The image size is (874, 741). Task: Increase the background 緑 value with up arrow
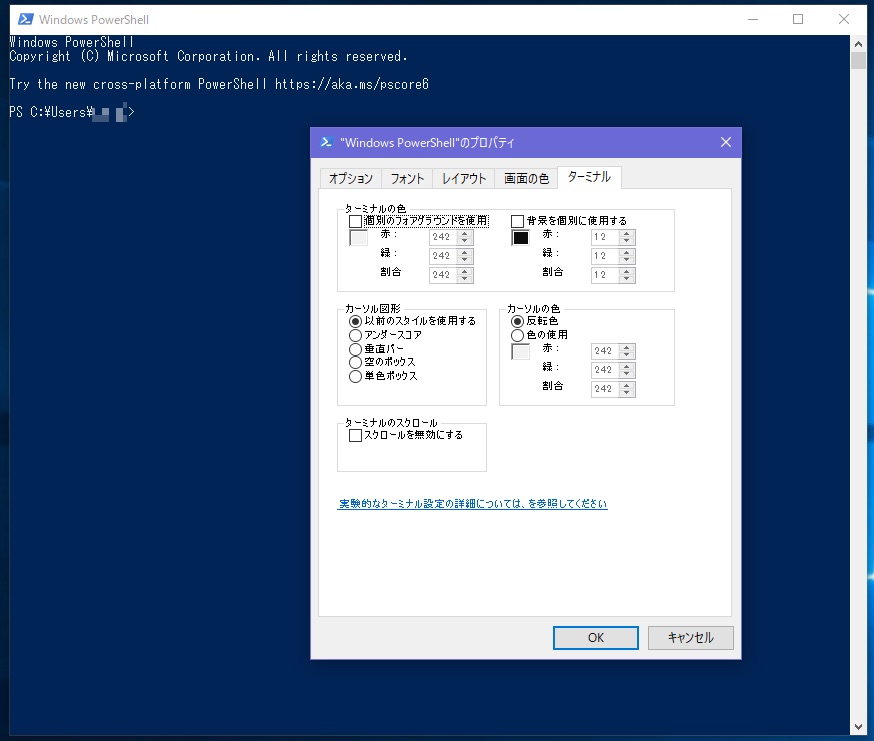point(627,253)
